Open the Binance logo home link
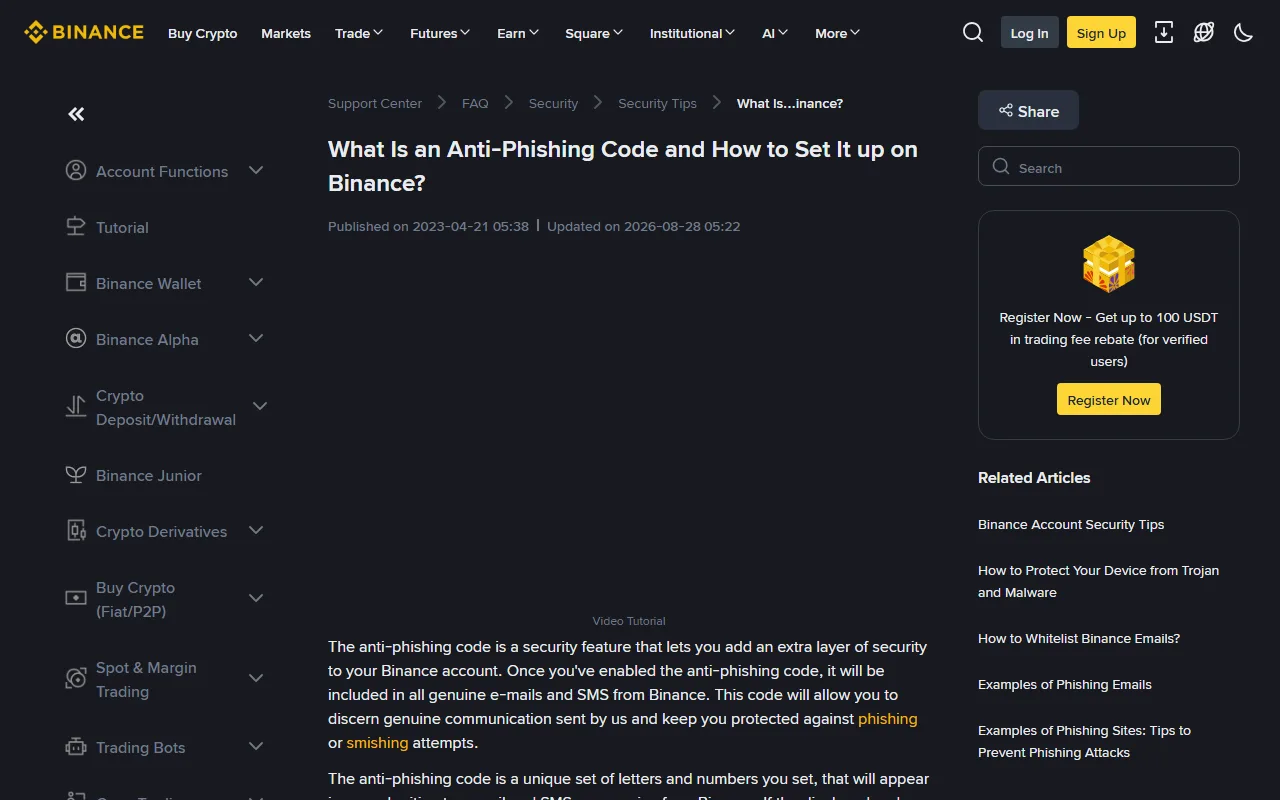This screenshot has width=1280, height=800. [84, 32]
